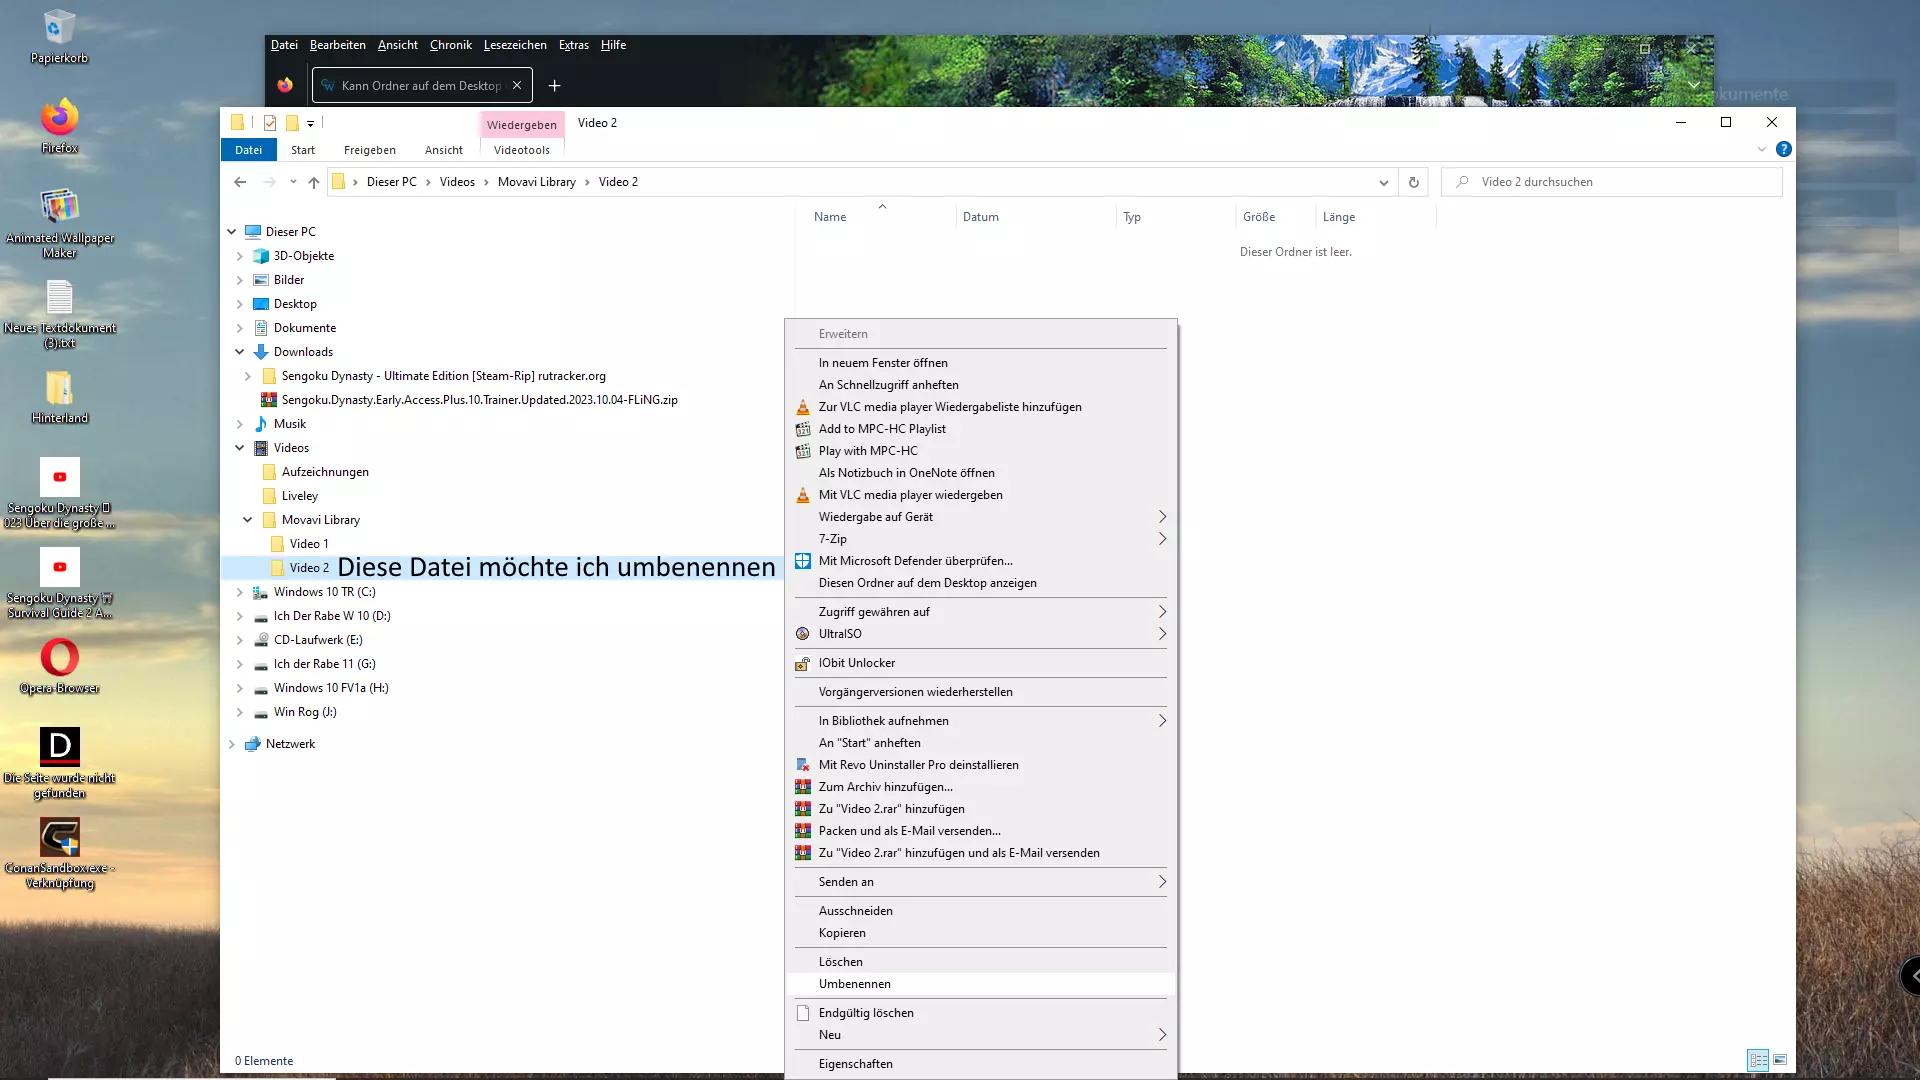Expand the ribbon with the chevron
The height and width of the screenshot is (1080, 1920).
tap(1762, 149)
